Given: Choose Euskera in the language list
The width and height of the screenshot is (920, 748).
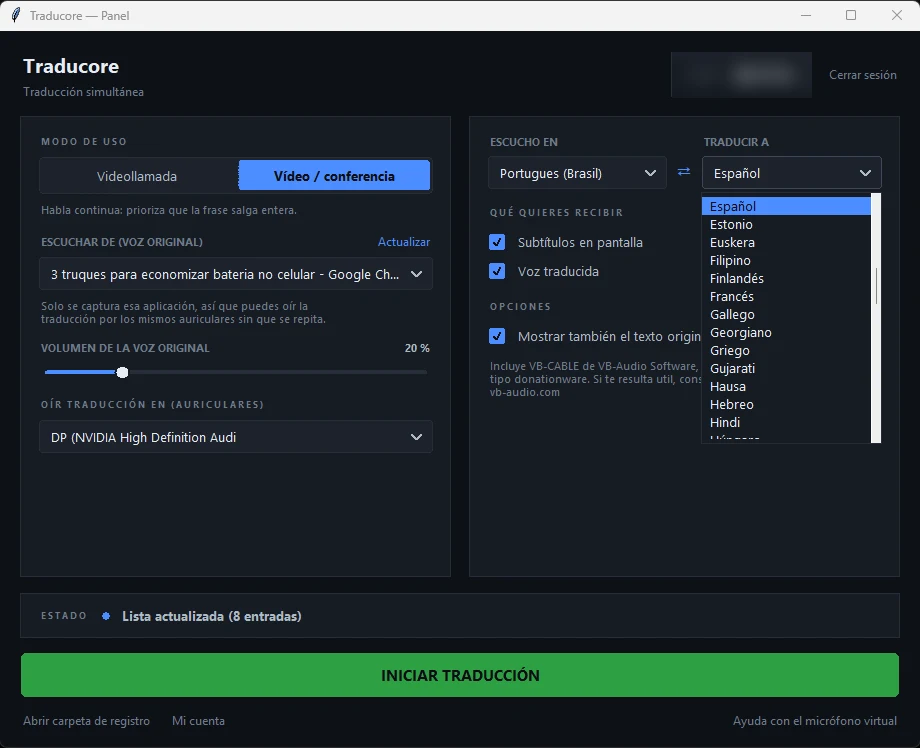Looking at the screenshot, I should coord(786,242).
